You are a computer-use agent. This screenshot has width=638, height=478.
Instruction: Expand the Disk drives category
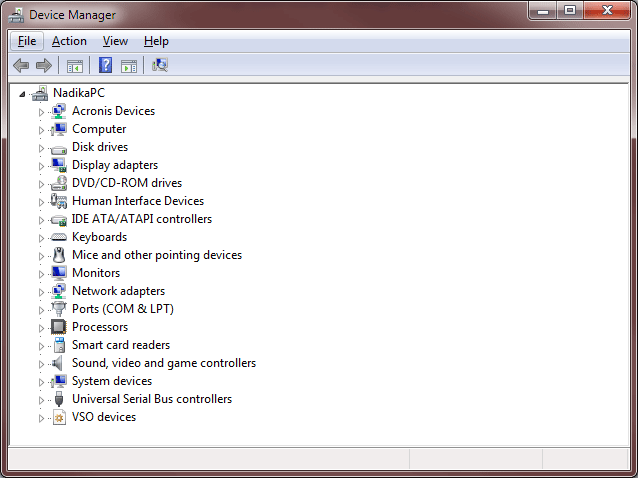click(x=42, y=147)
